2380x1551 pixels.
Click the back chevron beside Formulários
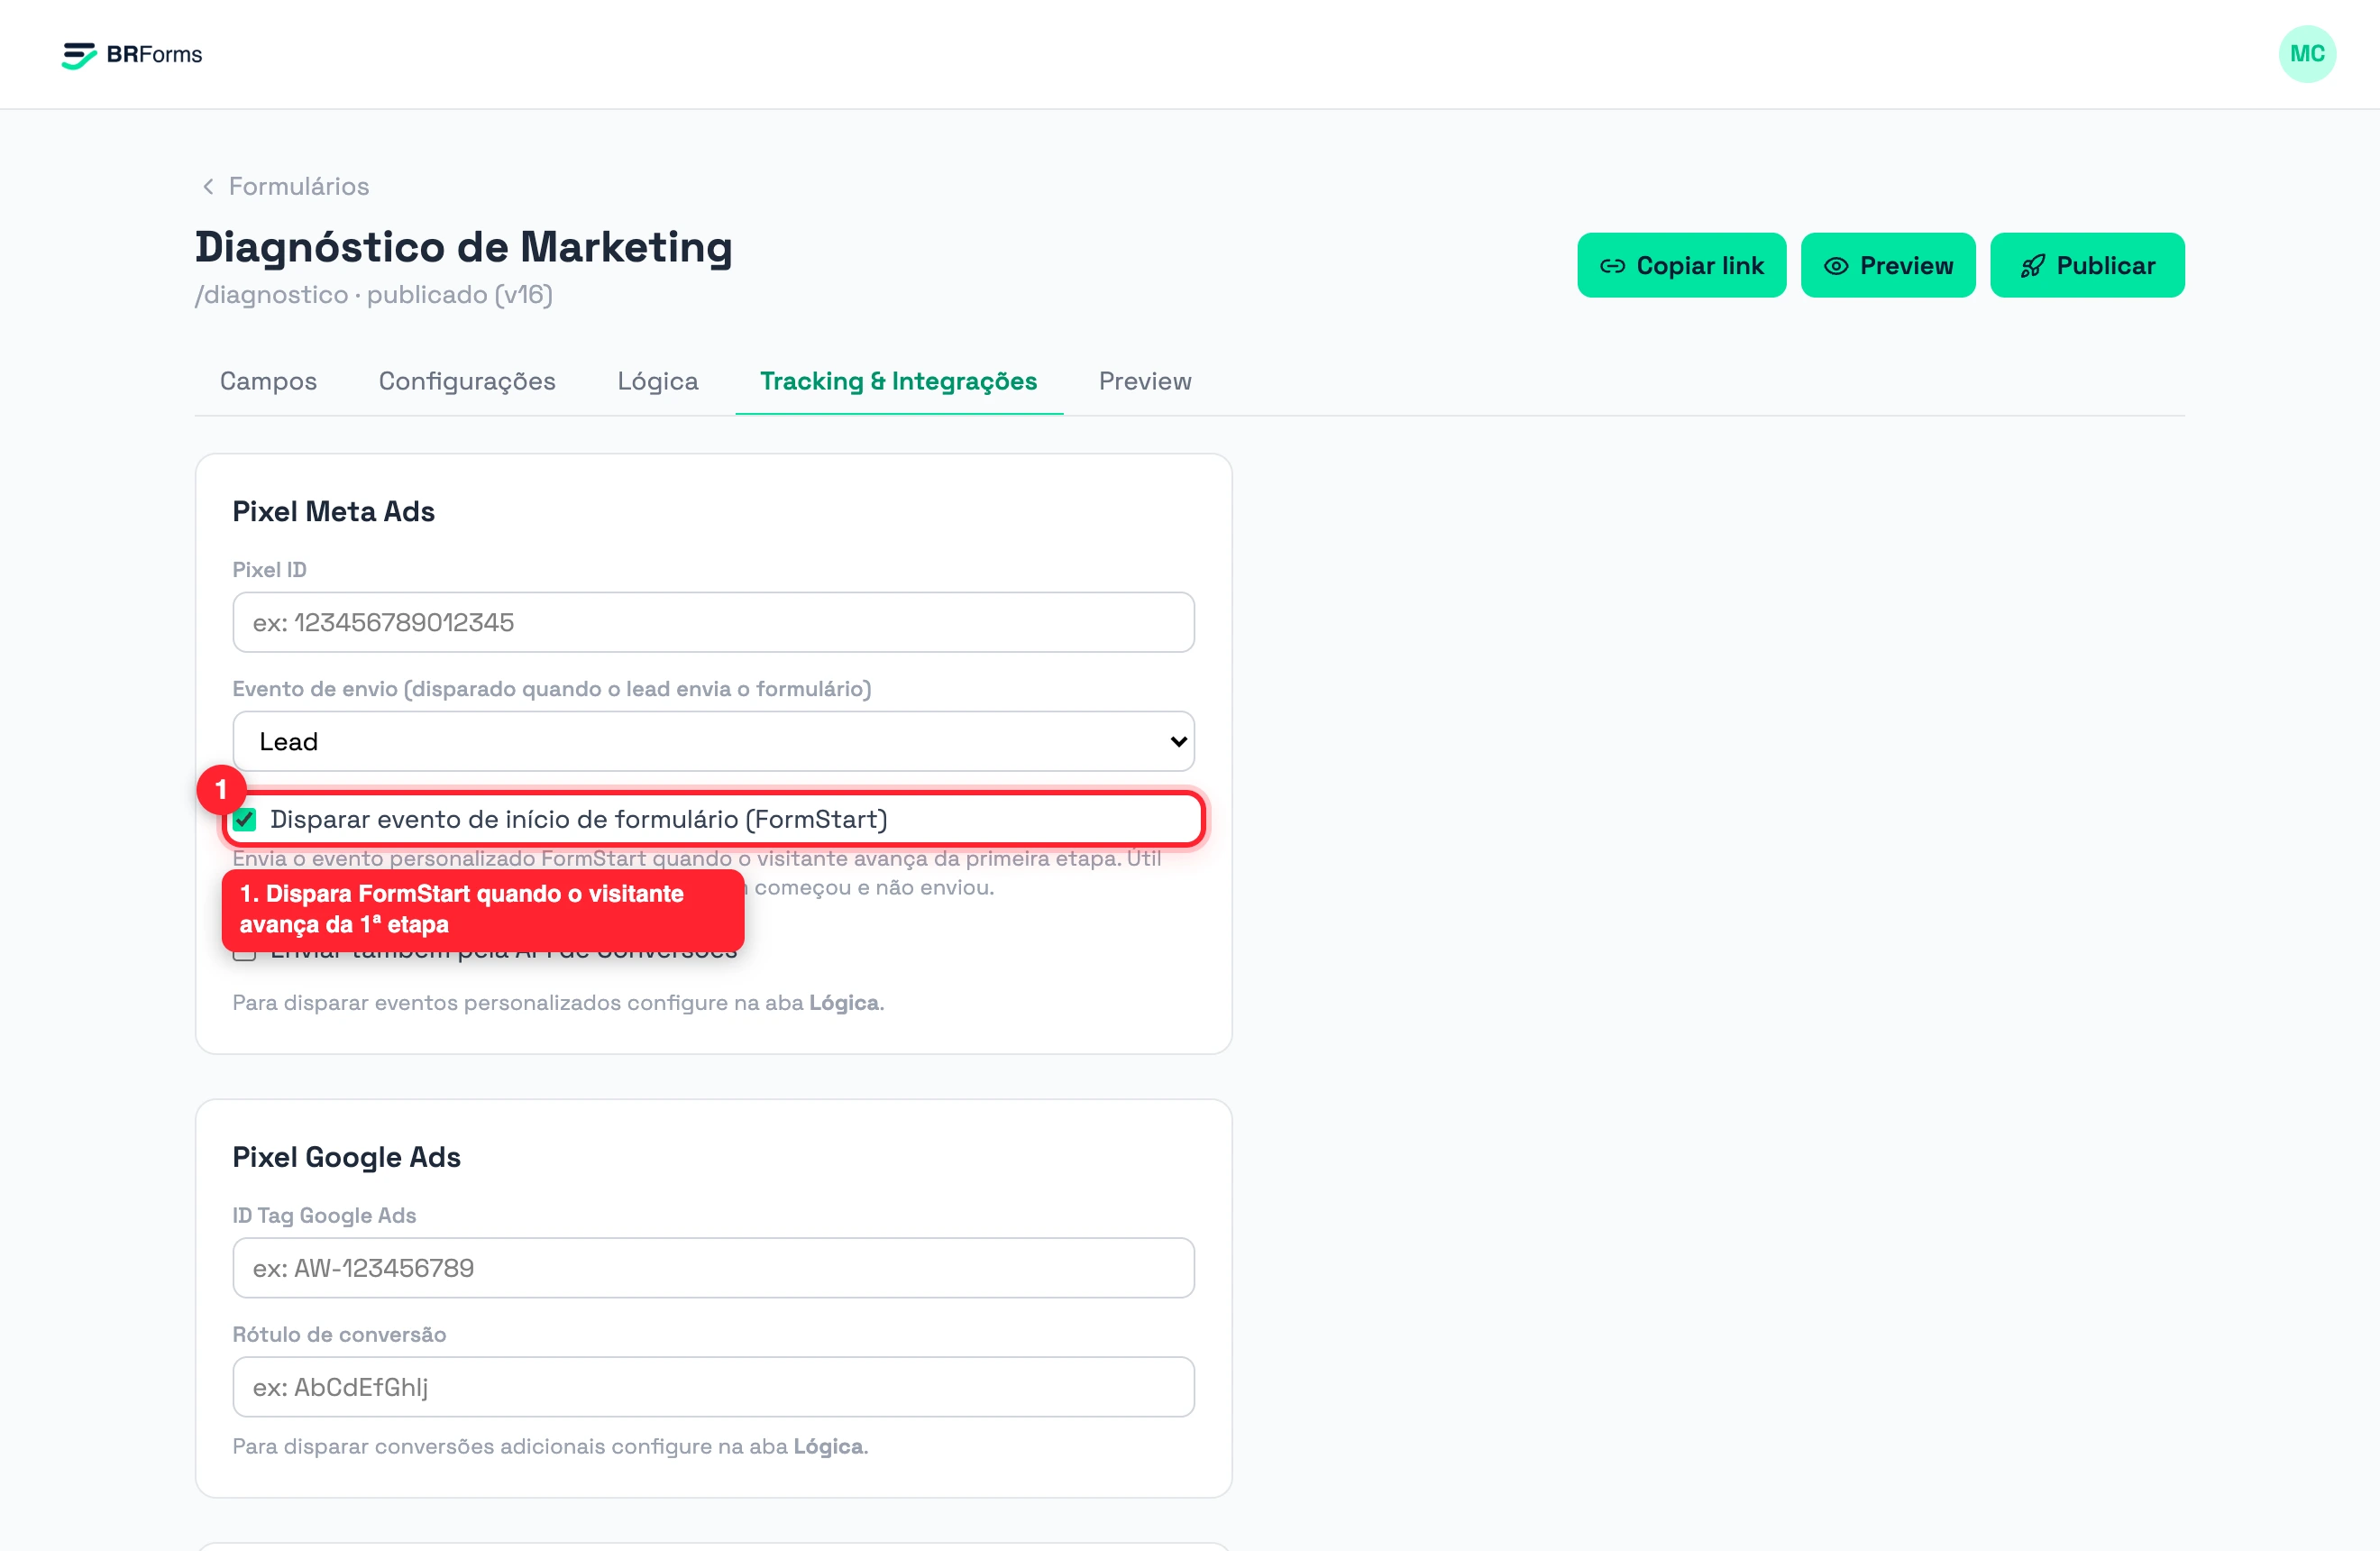coord(208,187)
